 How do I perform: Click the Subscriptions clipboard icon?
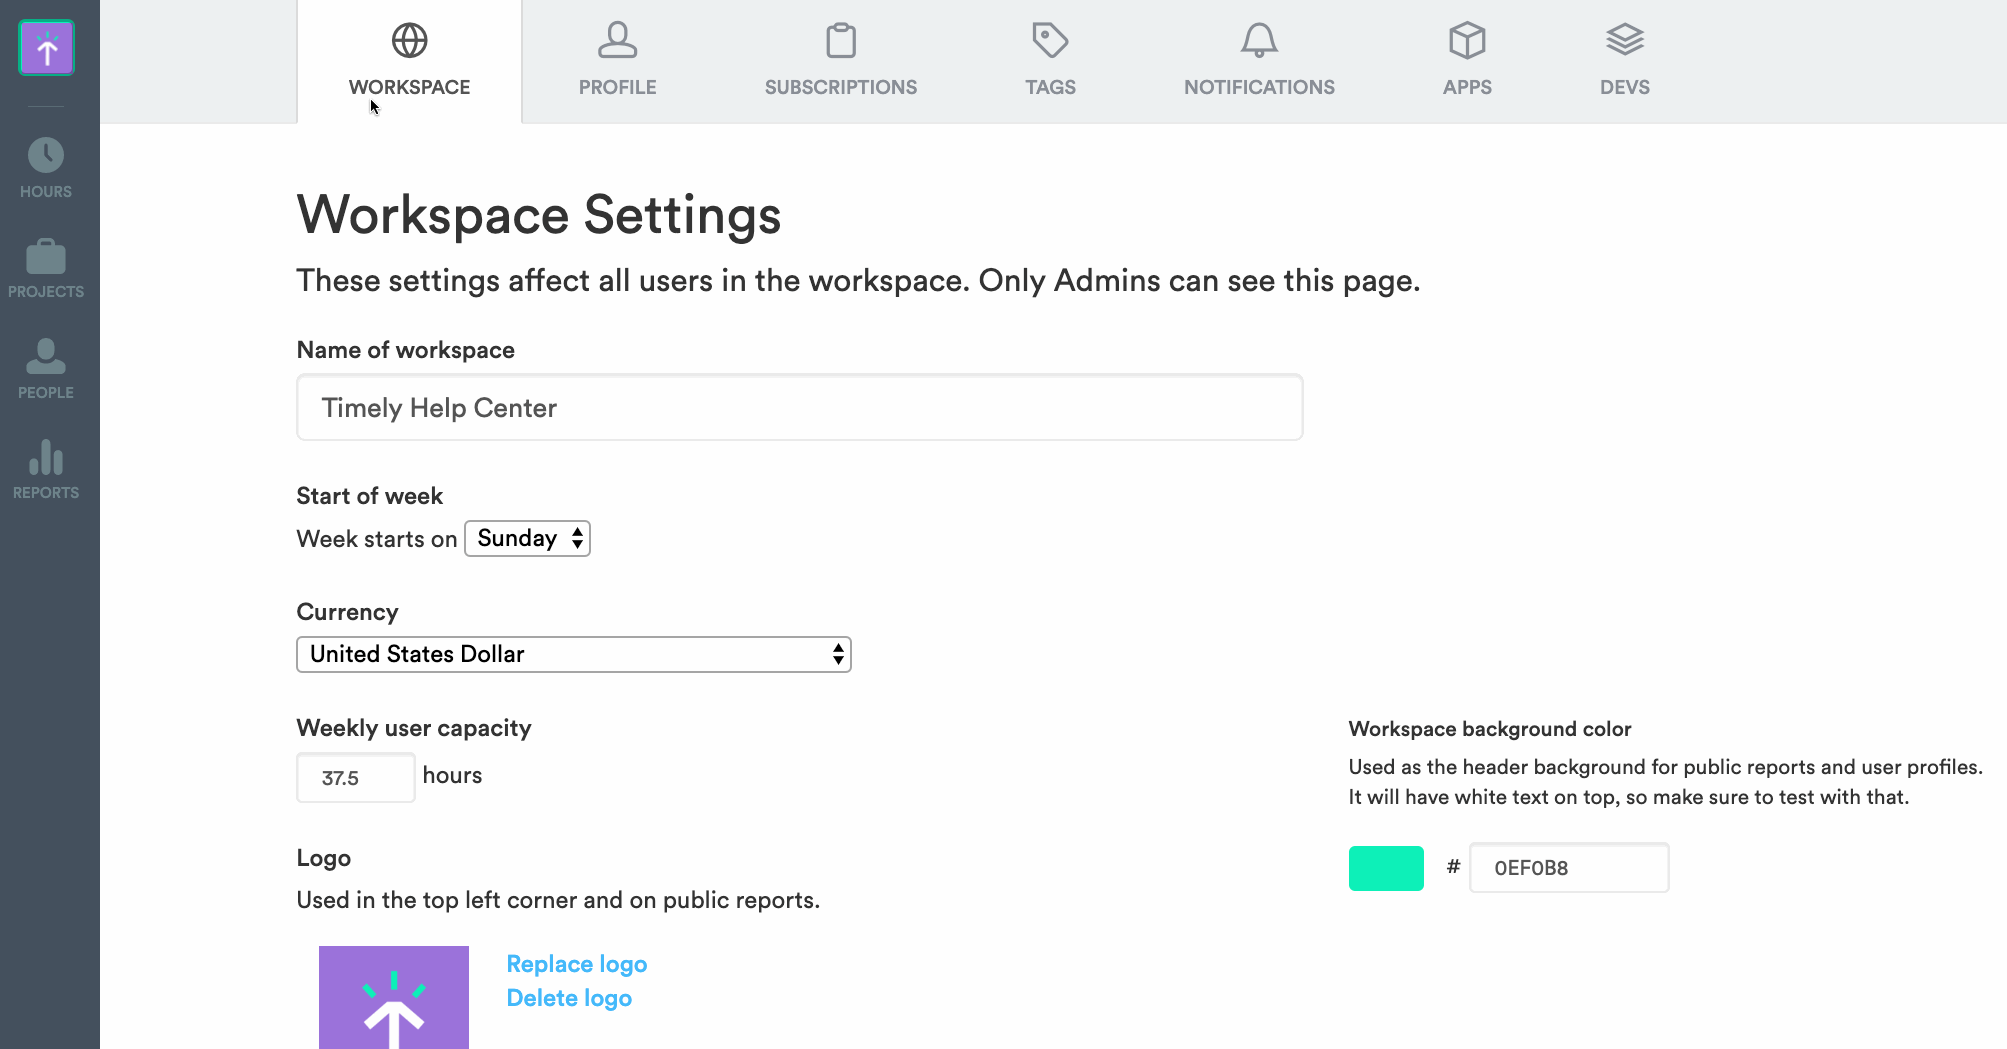tap(840, 41)
